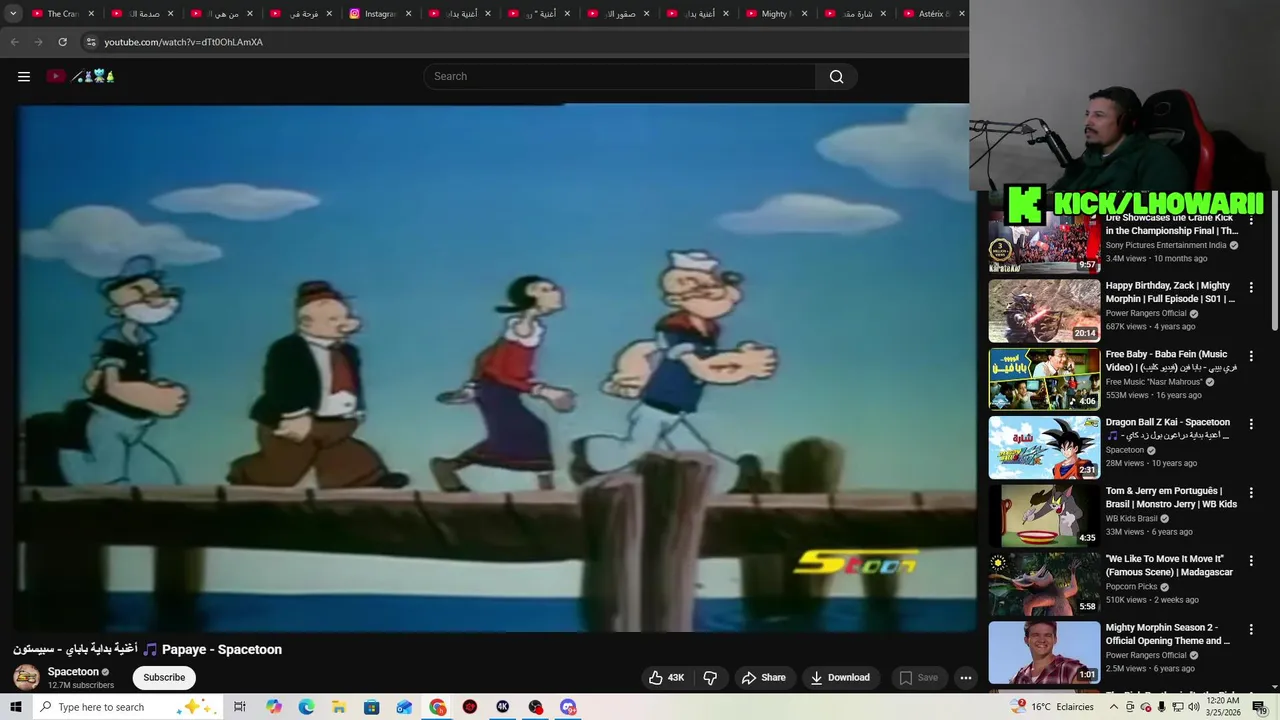Open the Spacetoon channel avatar

26,677
